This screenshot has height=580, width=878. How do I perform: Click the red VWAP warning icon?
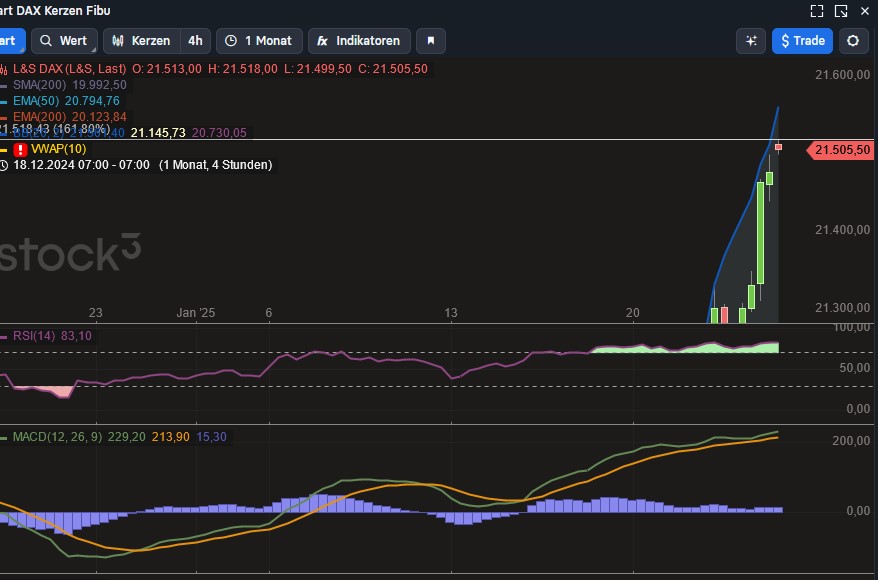point(20,149)
